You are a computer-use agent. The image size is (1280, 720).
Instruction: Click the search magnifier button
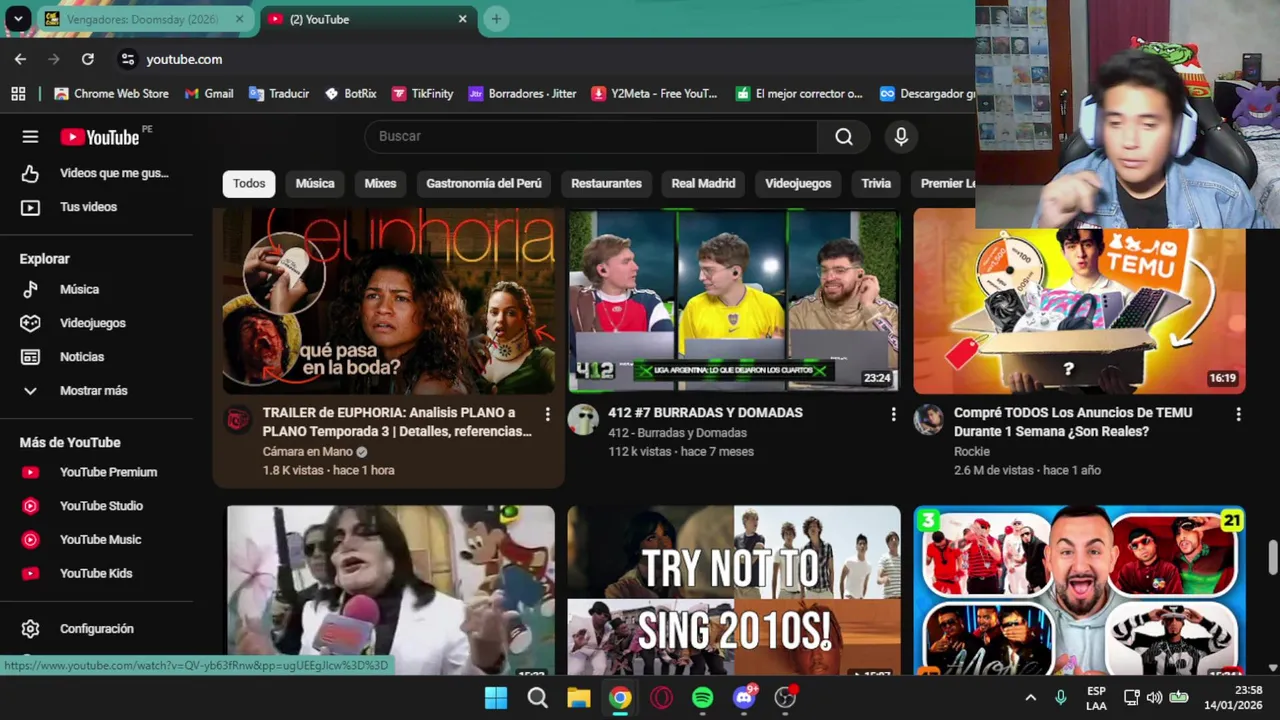[x=844, y=136]
